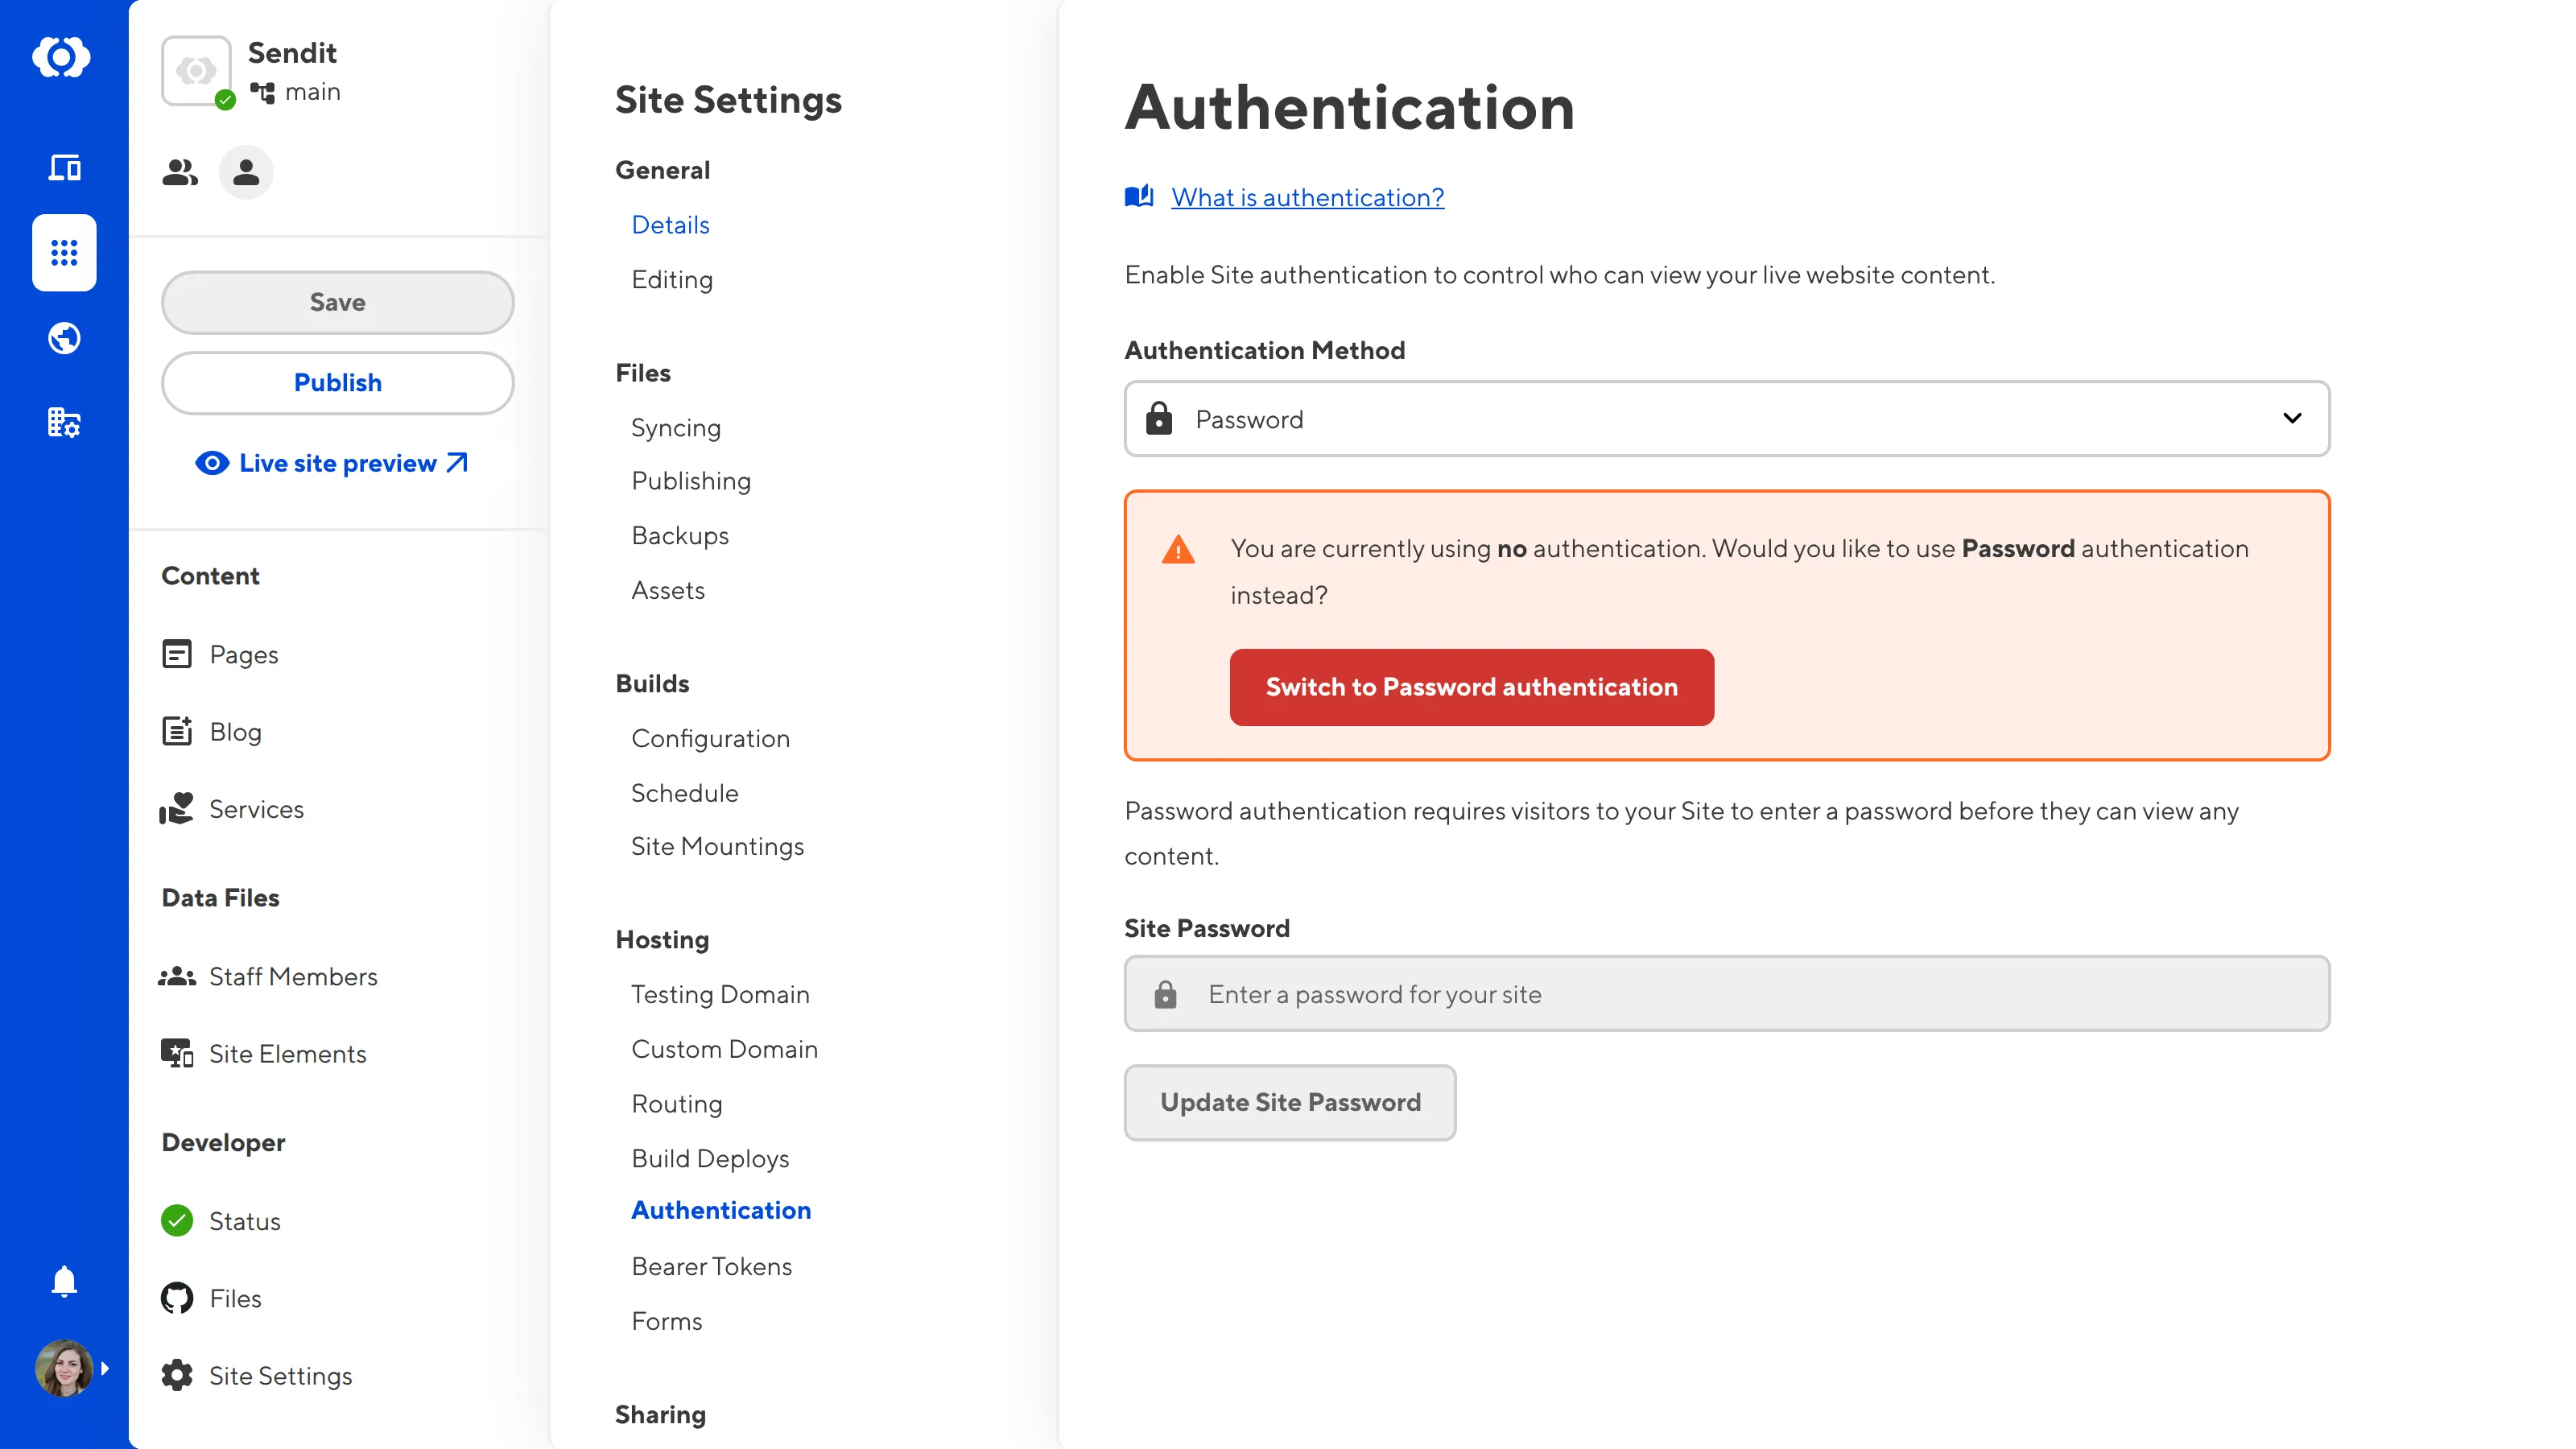The width and height of the screenshot is (2576, 1449).
Task: Open the What is authentication link
Action: (1307, 197)
